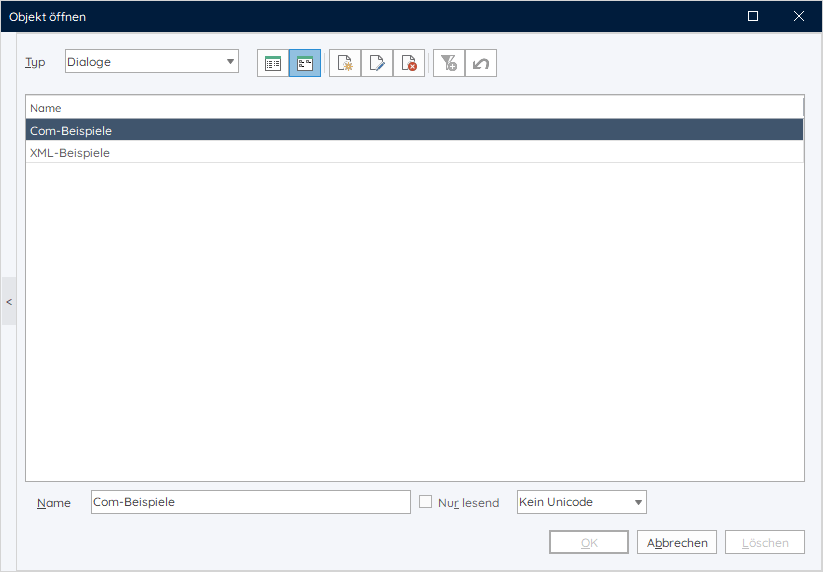Screen dimensions: 823x572
Task: Click the edit object pencil icon
Action: click(377, 63)
